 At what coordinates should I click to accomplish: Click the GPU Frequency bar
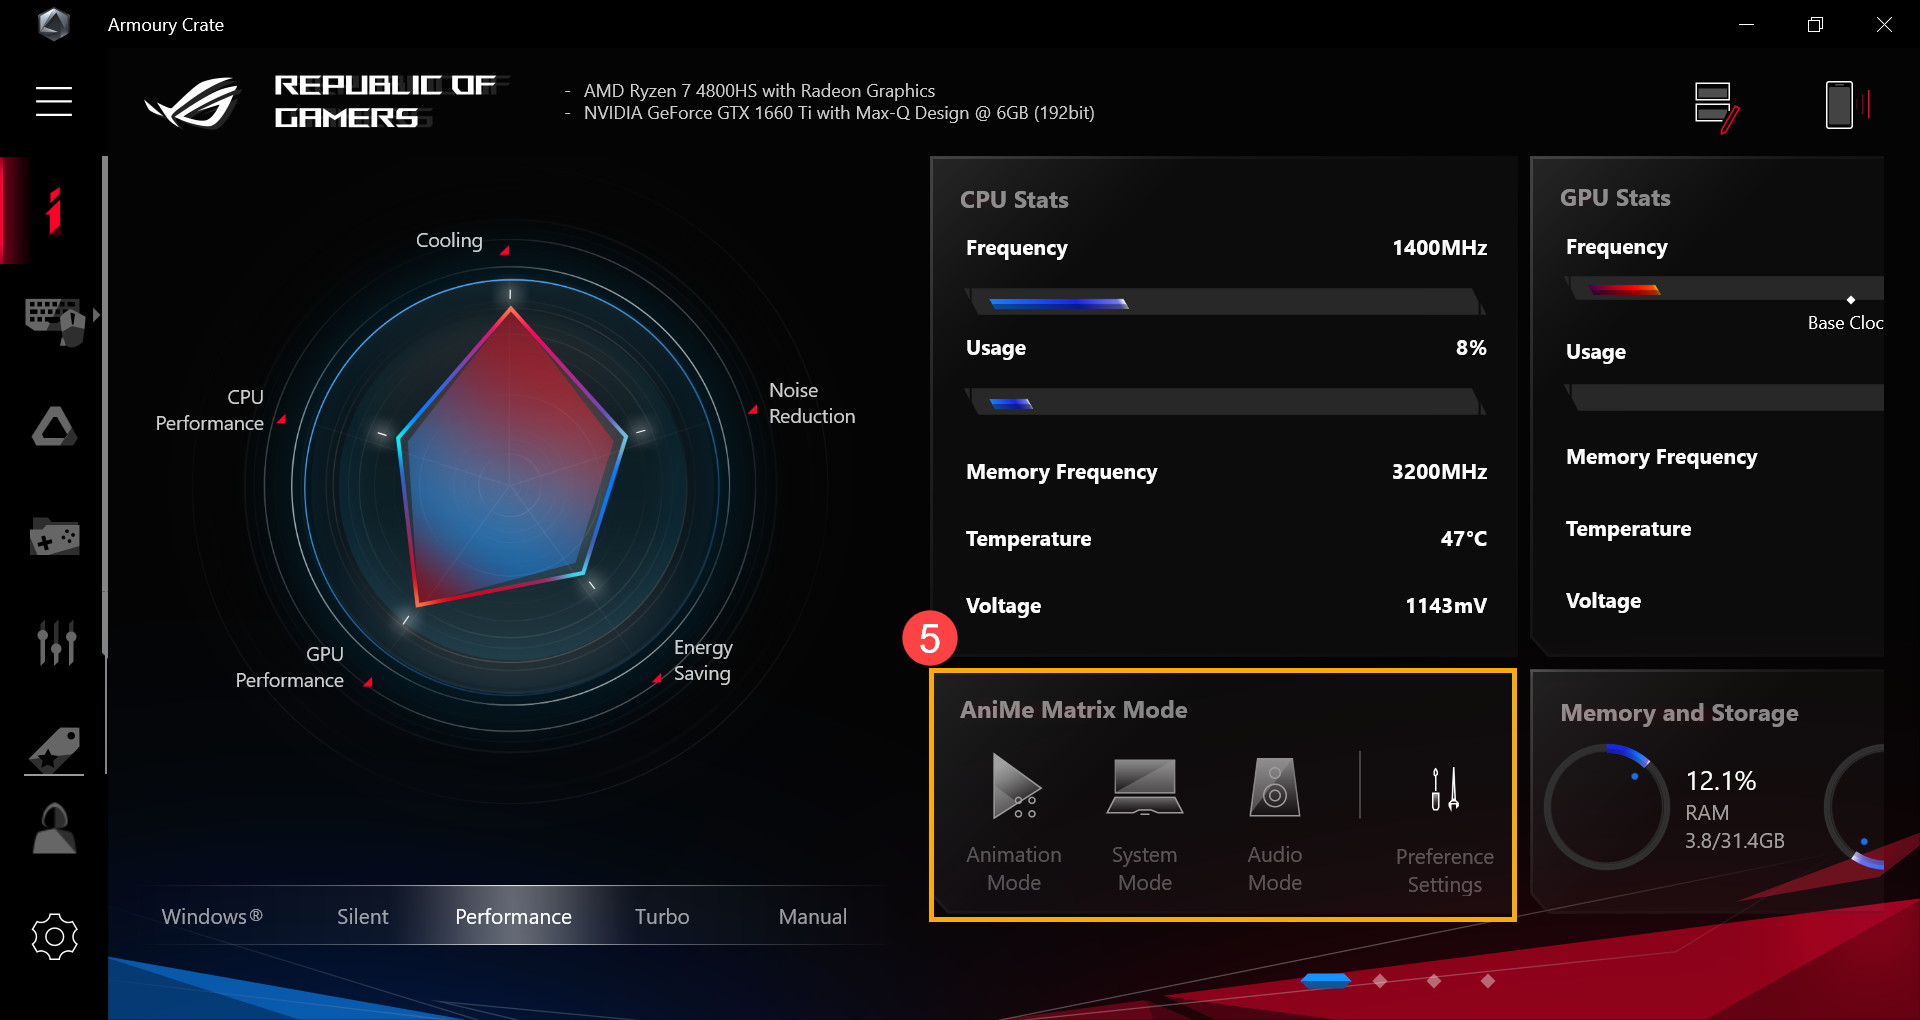pyautogui.click(x=1725, y=289)
